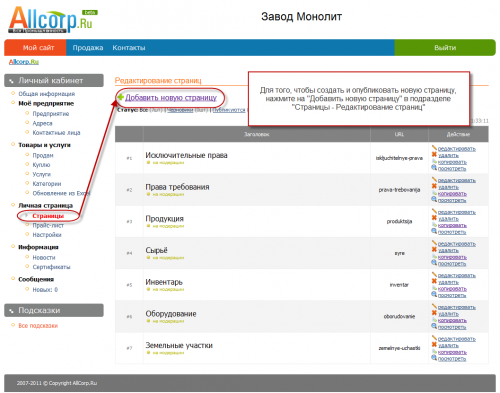Click the view magnifier icon for Права требования

tap(434, 199)
